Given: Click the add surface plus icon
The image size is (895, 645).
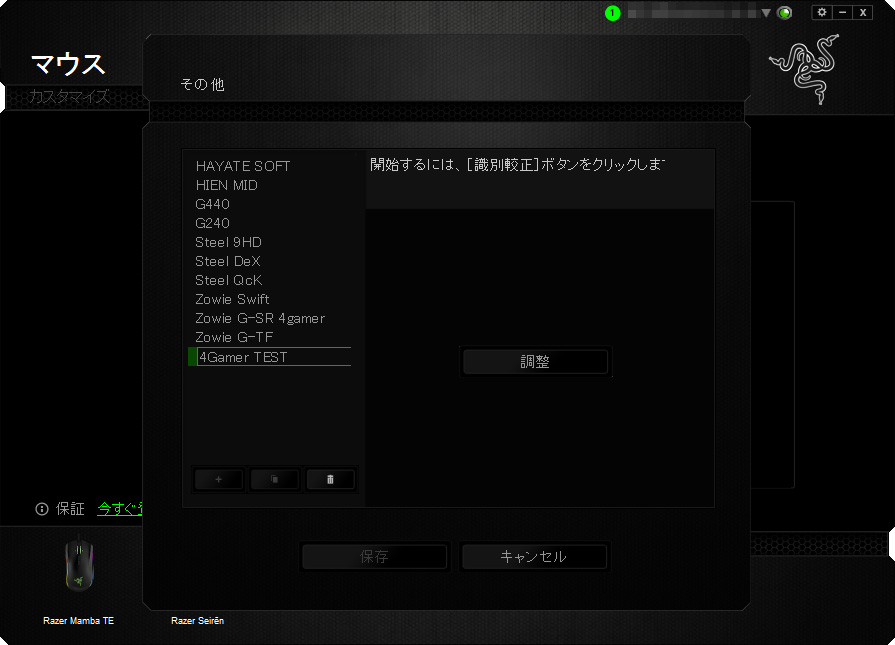Looking at the screenshot, I should tap(219, 479).
